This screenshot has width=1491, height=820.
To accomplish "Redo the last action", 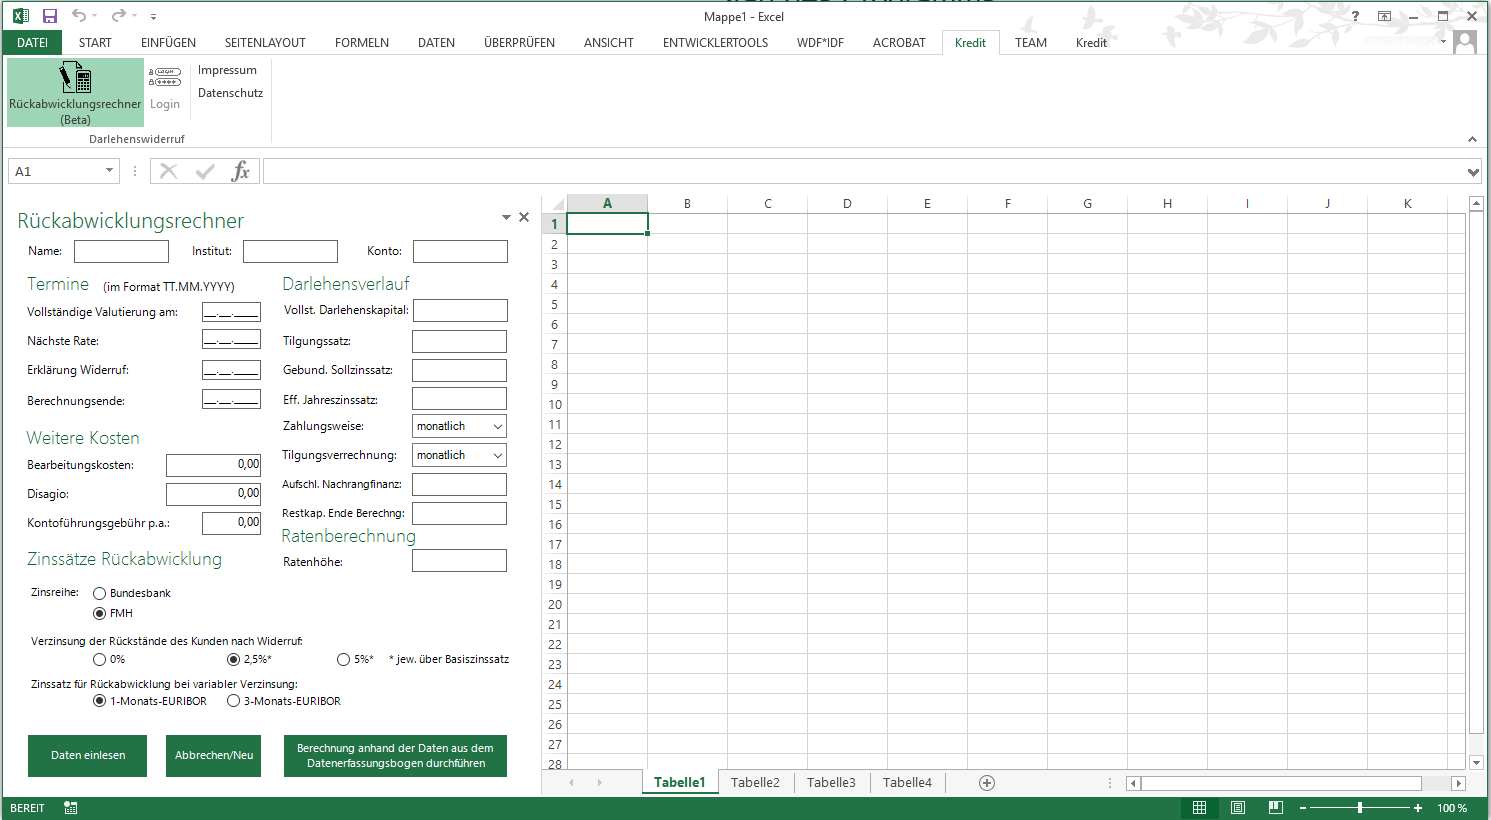I will (119, 16).
